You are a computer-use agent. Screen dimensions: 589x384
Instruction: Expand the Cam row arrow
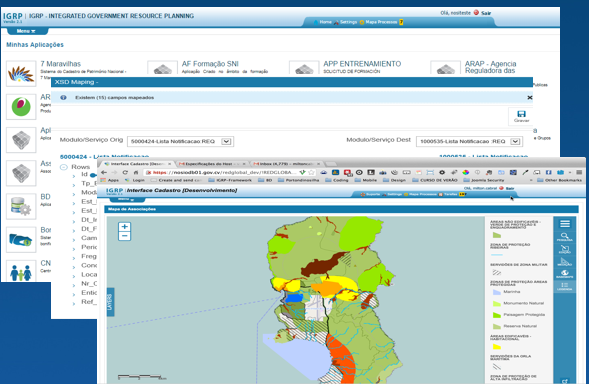74,239
